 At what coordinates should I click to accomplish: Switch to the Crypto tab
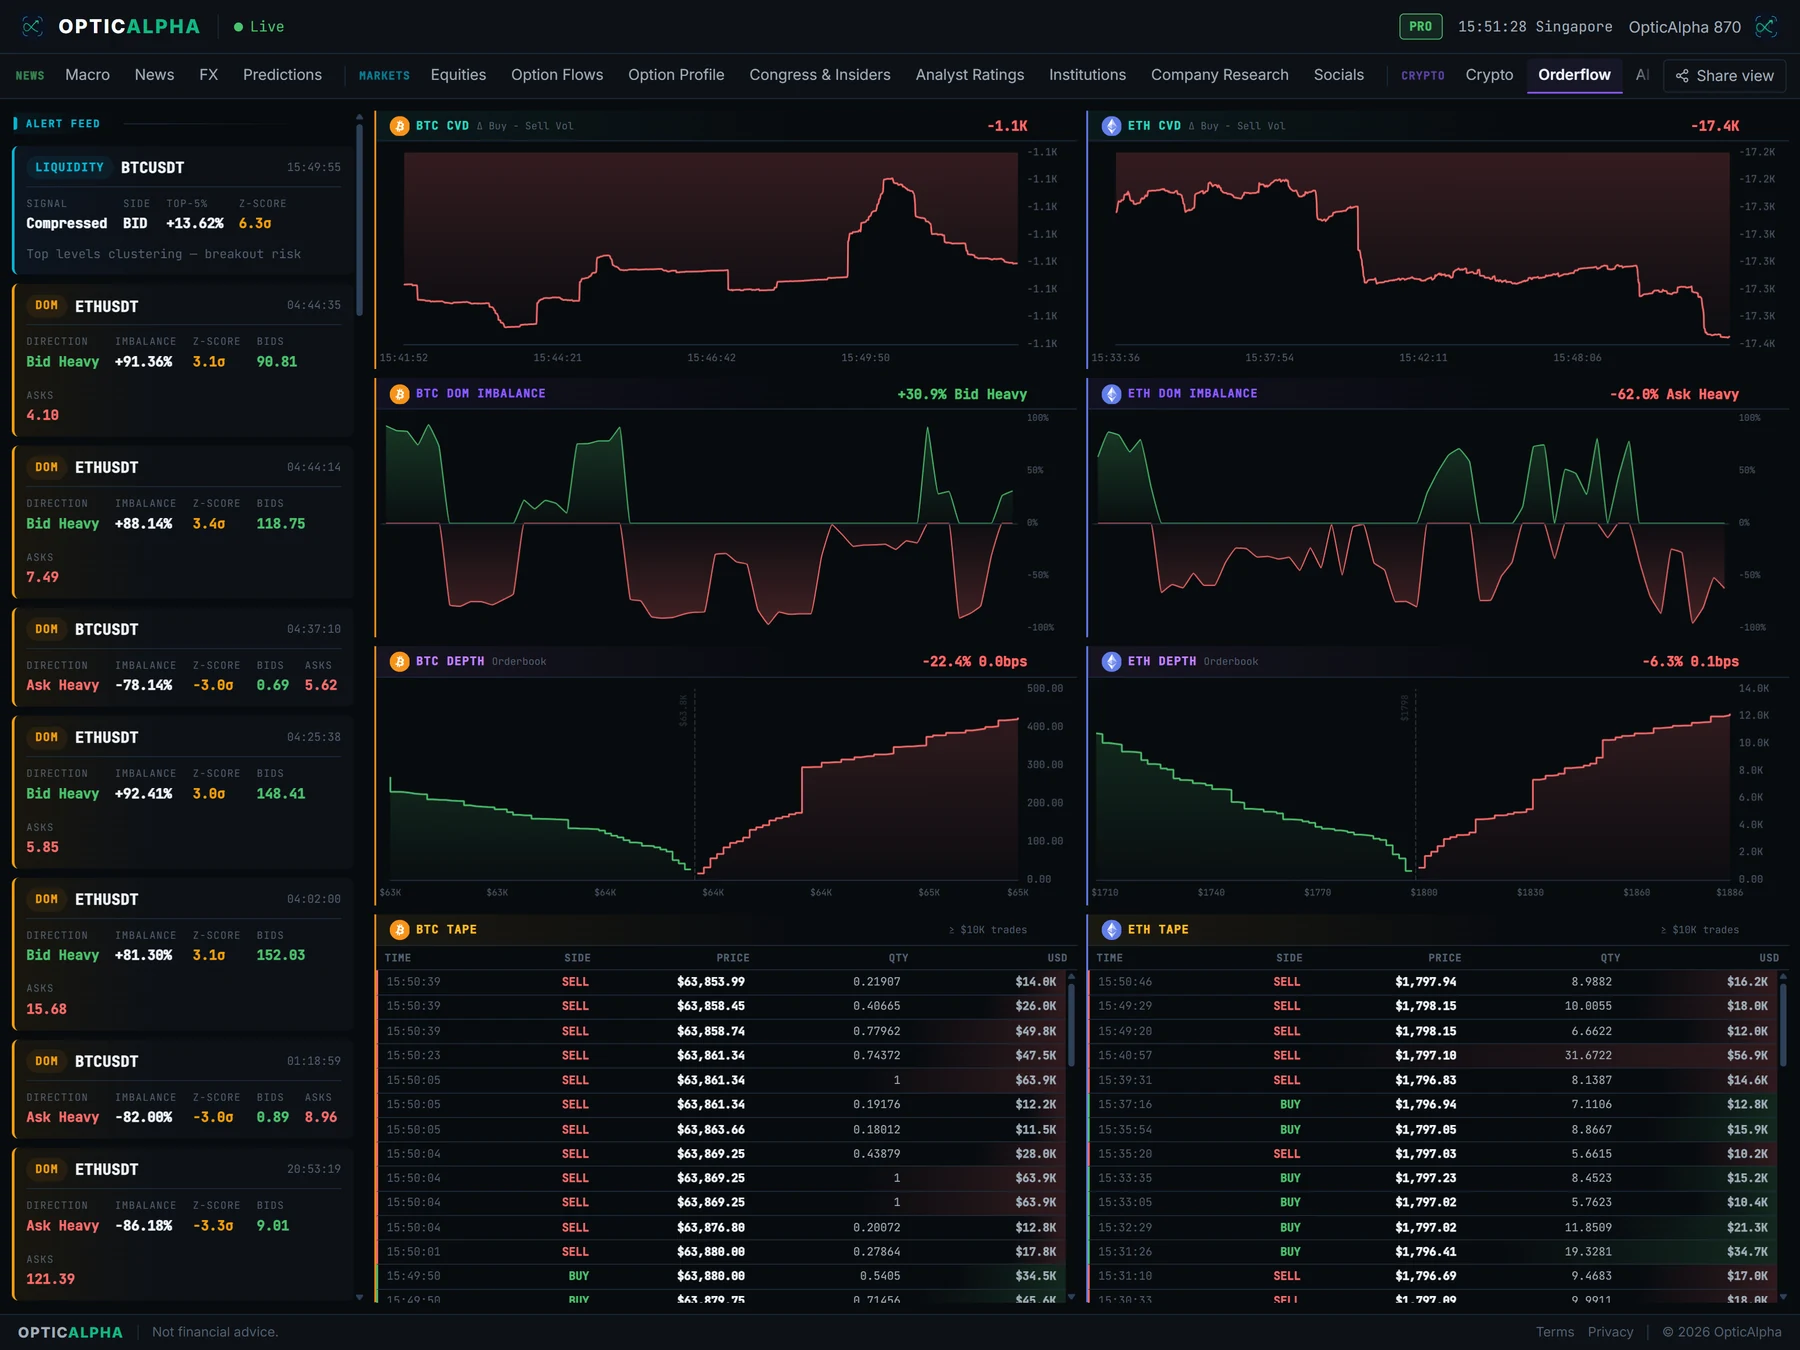click(x=1489, y=75)
